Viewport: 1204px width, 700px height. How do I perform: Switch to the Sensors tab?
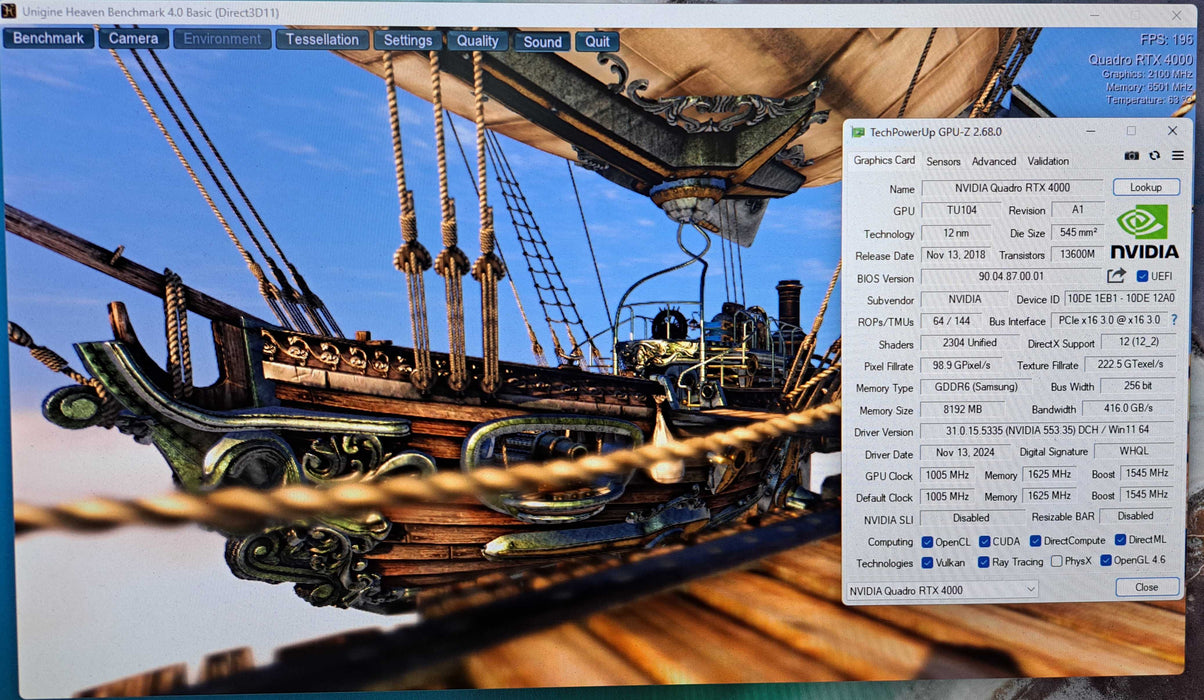[x=943, y=161]
